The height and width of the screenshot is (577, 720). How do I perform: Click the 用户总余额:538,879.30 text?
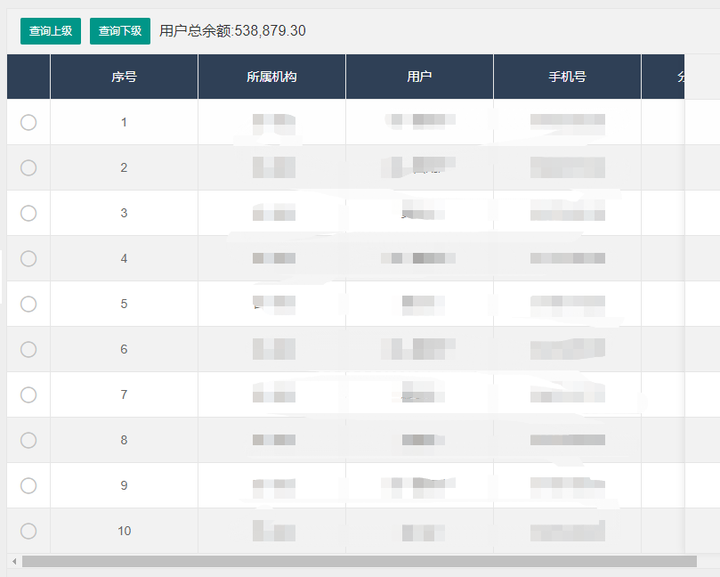(232, 31)
